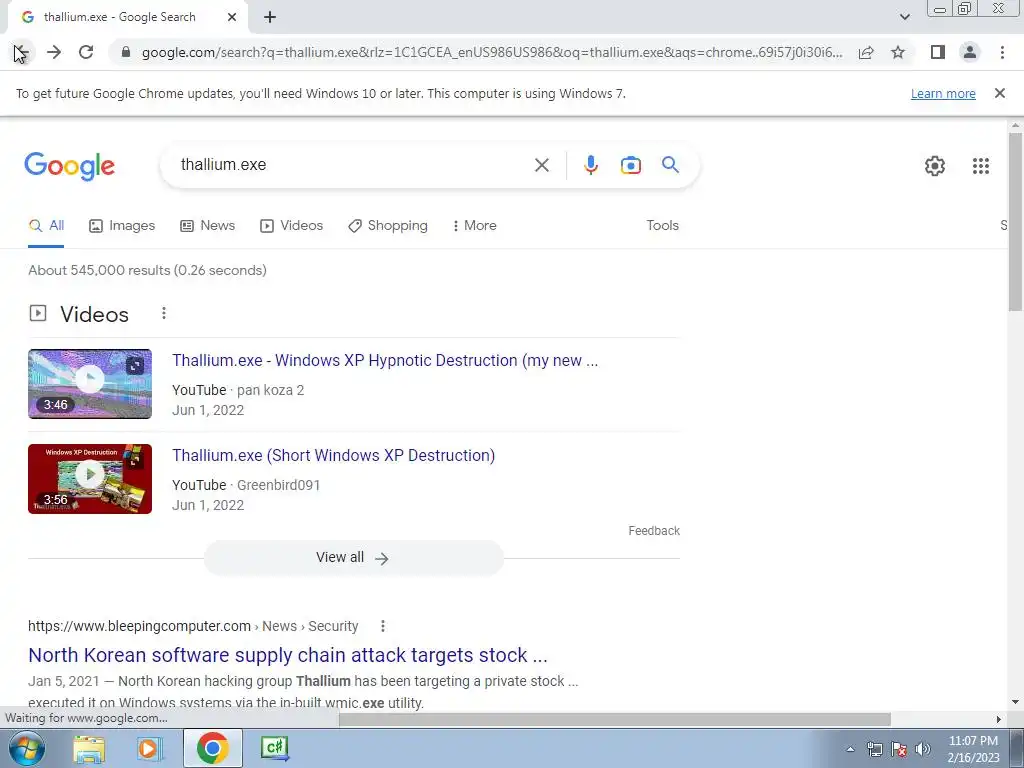
Task: Open Windows Explorer from the taskbar
Action: pyautogui.click(x=89, y=748)
